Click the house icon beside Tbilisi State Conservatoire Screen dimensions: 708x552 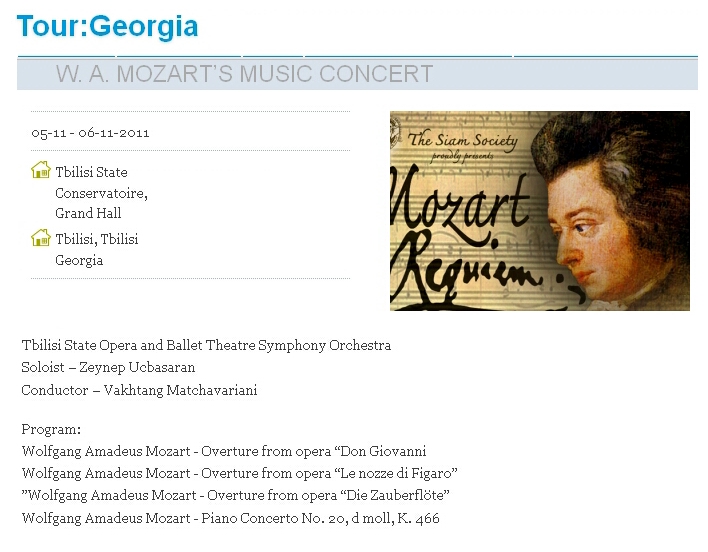point(41,170)
